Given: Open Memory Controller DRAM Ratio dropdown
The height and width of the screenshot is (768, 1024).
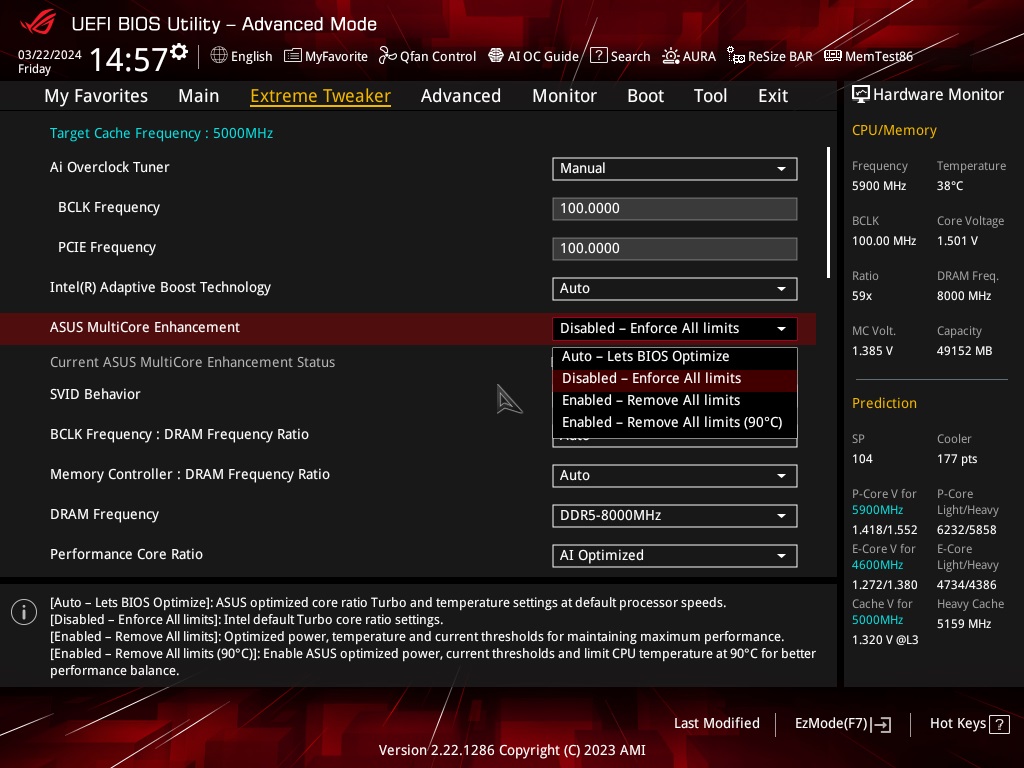Looking at the screenshot, I should [675, 475].
